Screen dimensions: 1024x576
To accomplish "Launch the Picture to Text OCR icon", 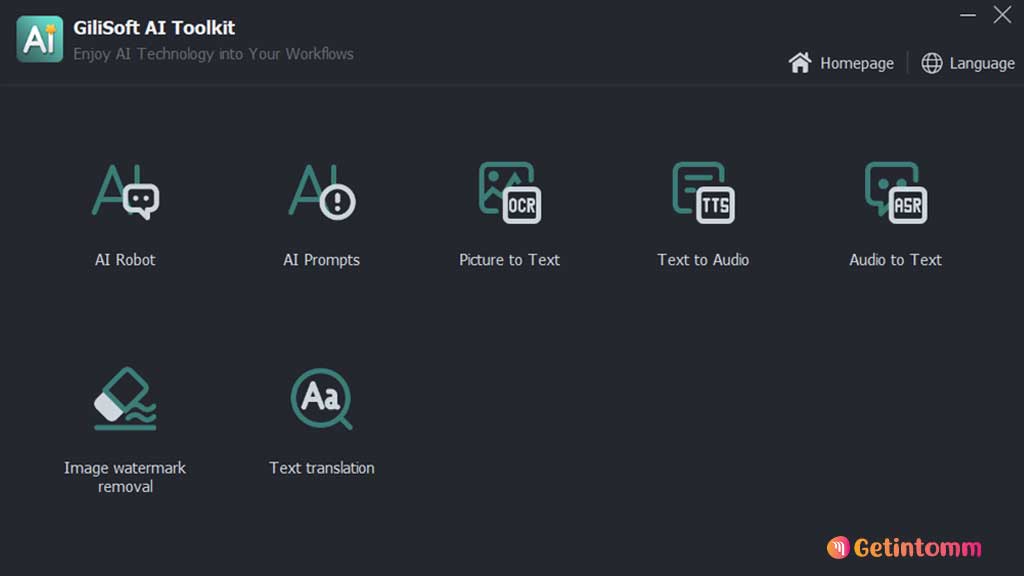I will 509,193.
